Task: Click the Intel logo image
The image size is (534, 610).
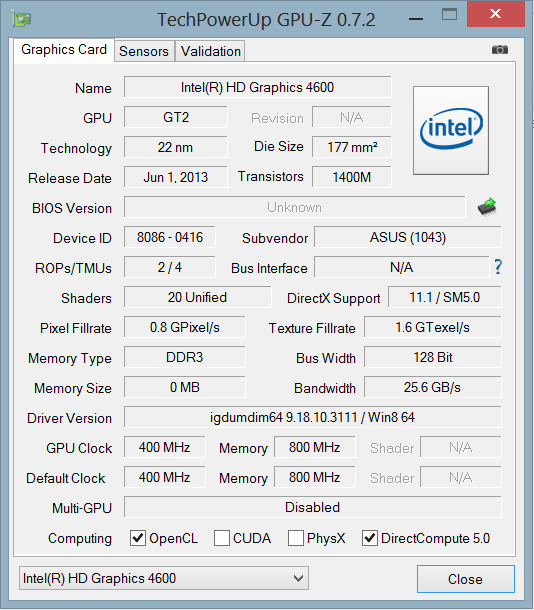Action: pyautogui.click(x=451, y=130)
